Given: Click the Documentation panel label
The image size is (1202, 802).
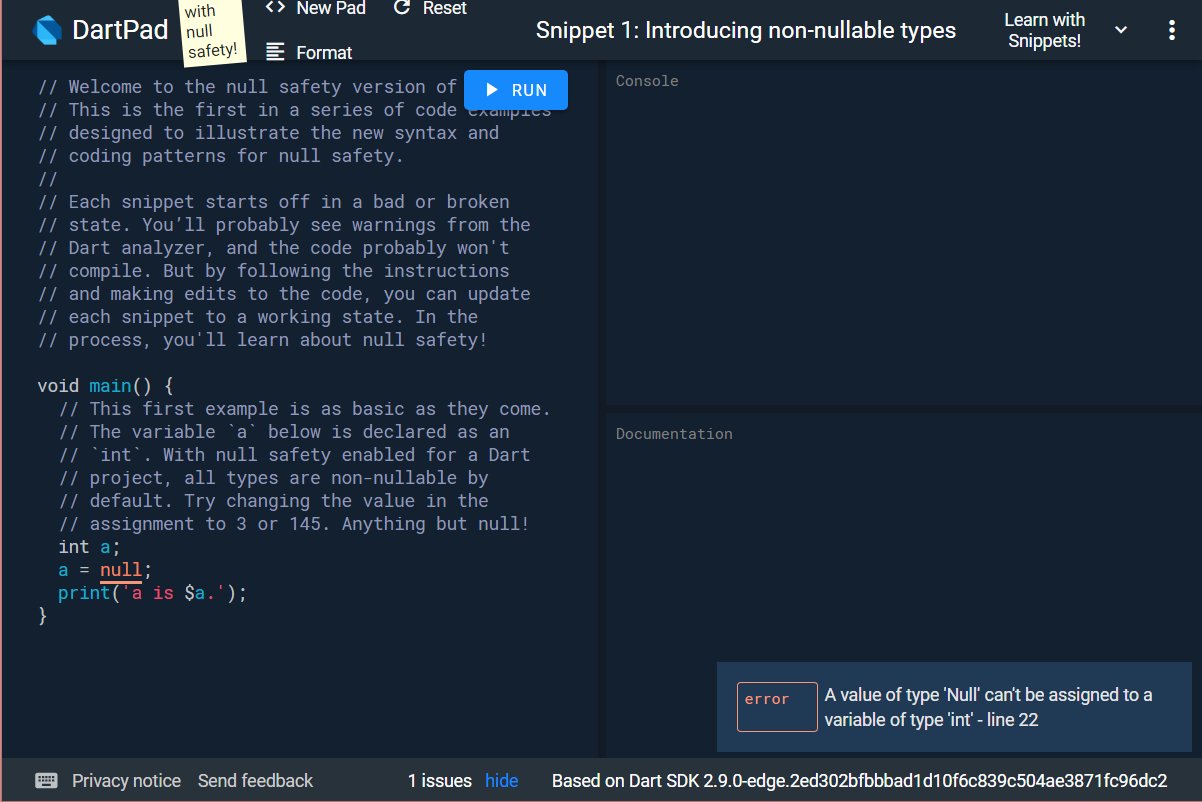Looking at the screenshot, I should 674,434.
